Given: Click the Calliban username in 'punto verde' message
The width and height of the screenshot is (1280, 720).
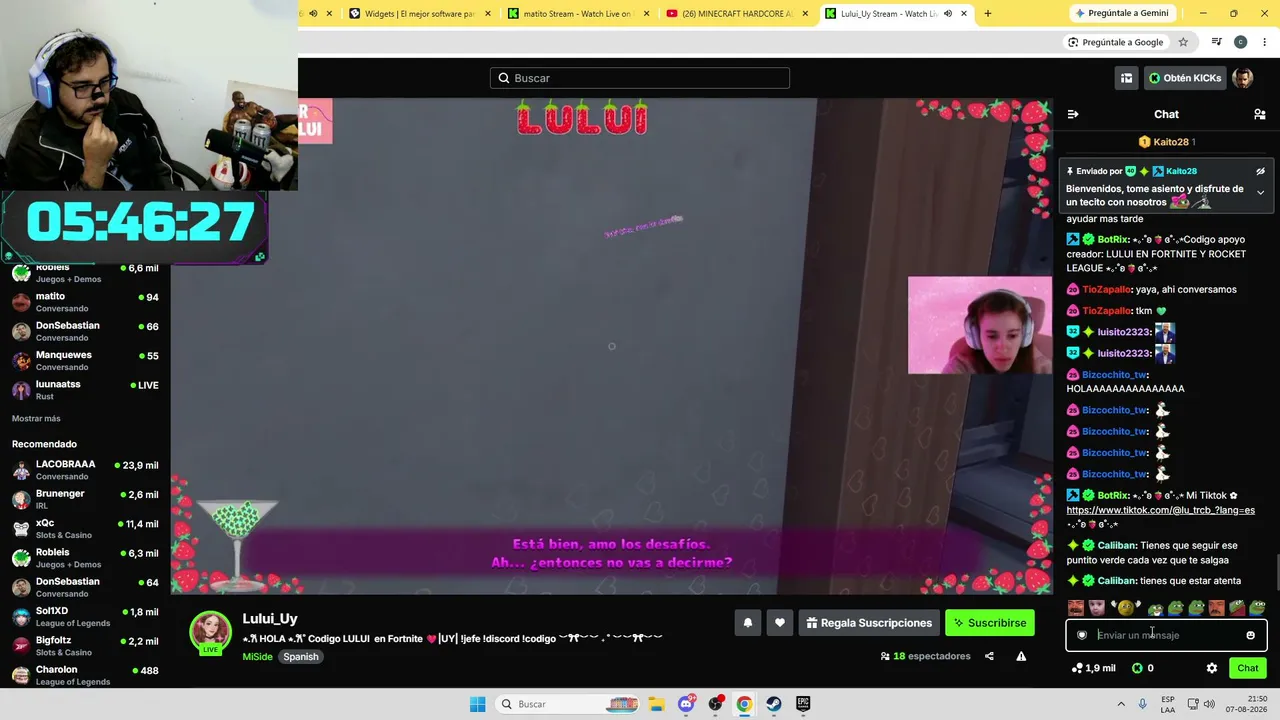Looking at the screenshot, I should click(x=1117, y=546).
